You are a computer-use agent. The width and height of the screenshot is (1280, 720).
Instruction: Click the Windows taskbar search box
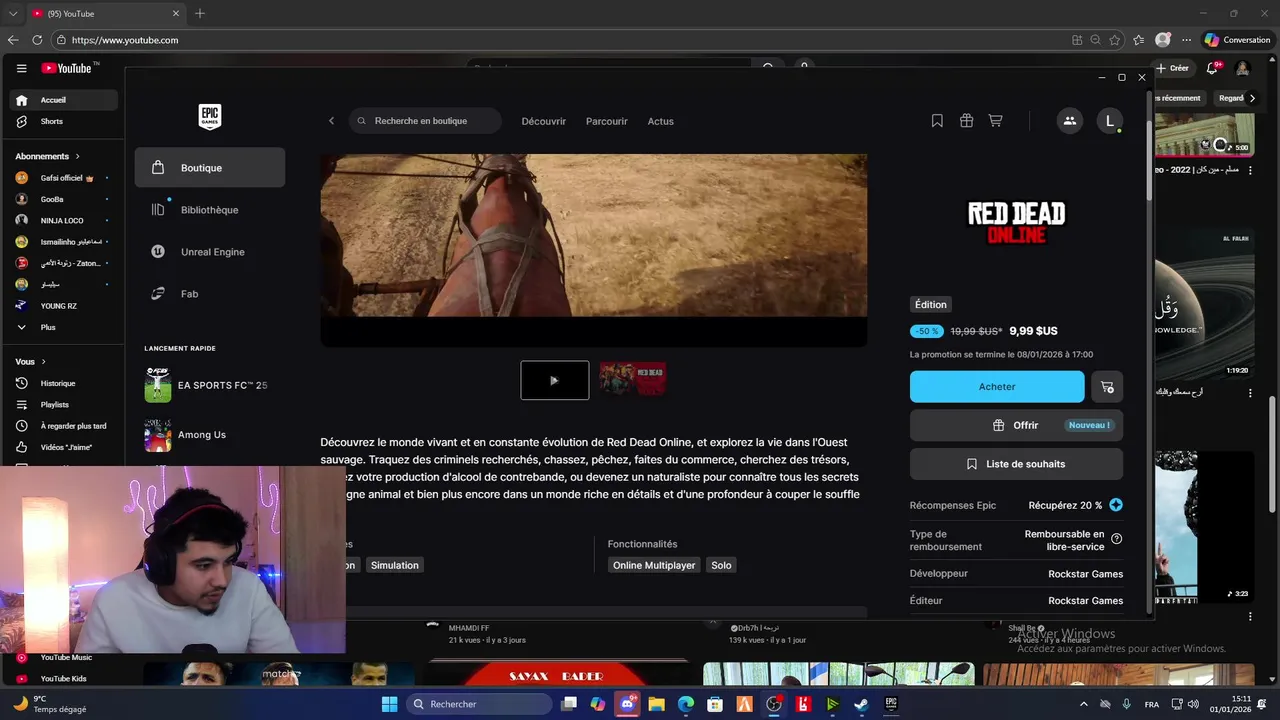click(479, 704)
